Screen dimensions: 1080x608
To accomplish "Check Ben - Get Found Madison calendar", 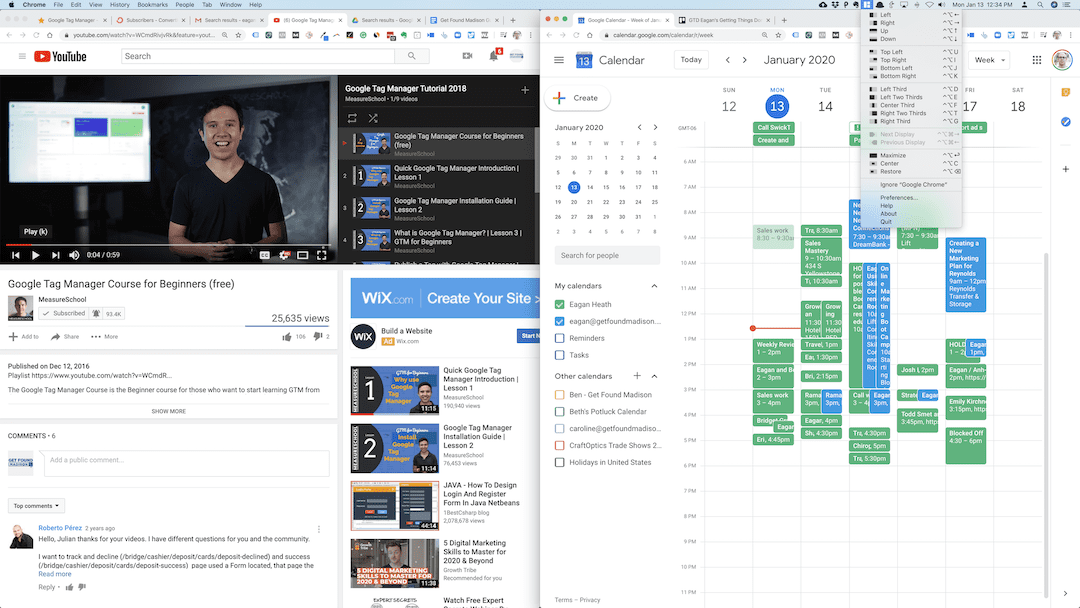I will click(559, 395).
